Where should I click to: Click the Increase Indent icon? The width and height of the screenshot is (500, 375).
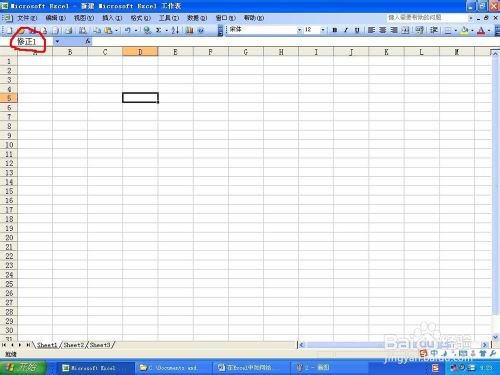(434, 30)
